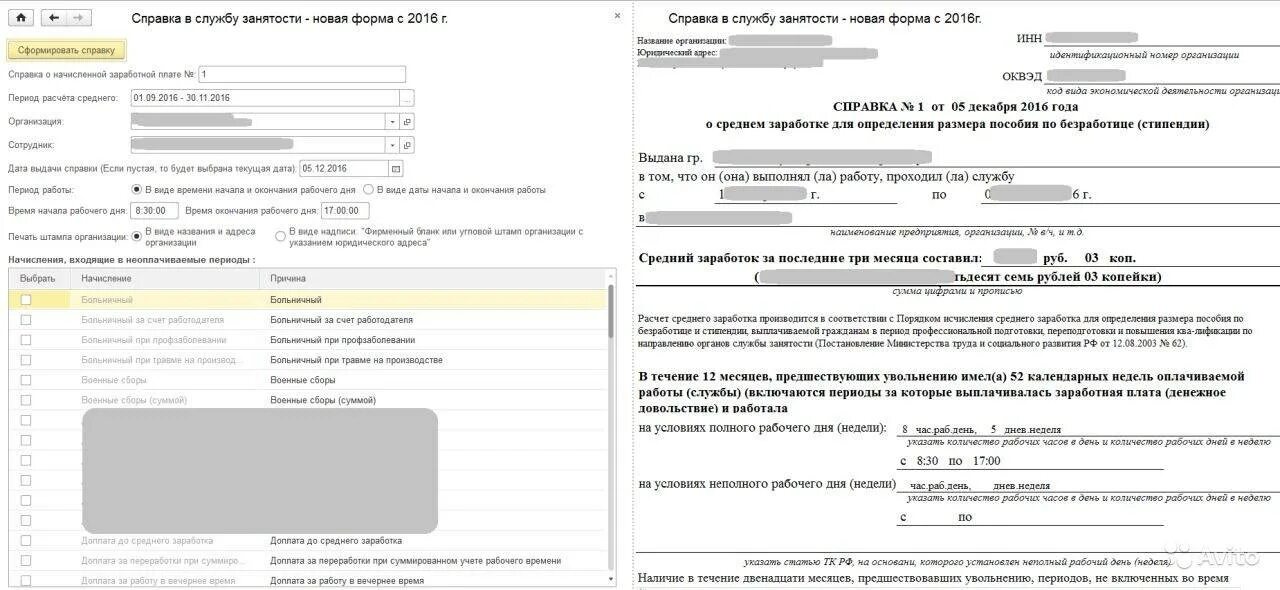Click the Home navigation icon
The width and height of the screenshot is (1280, 590).
pyautogui.click(x=21, y=16)
